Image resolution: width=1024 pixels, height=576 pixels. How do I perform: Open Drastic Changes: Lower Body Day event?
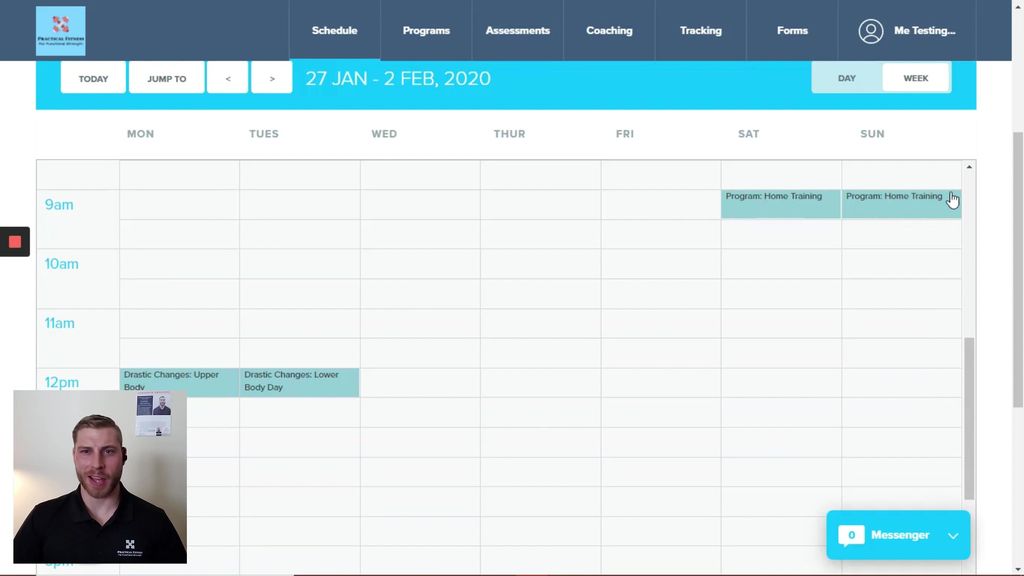coord(299,382)
